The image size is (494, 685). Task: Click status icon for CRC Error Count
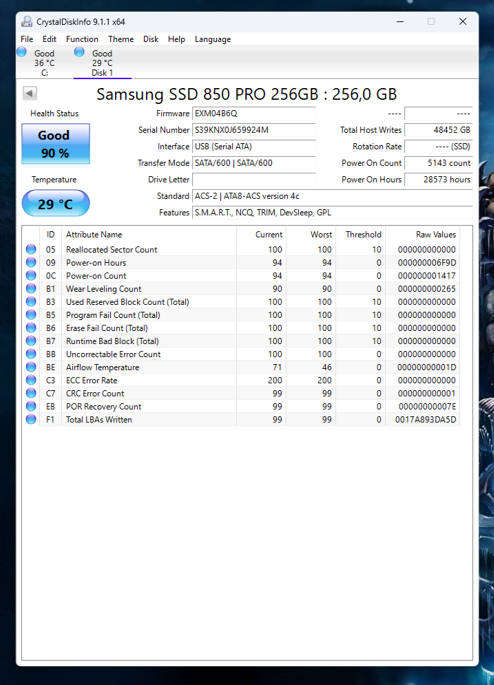(31, 393)
